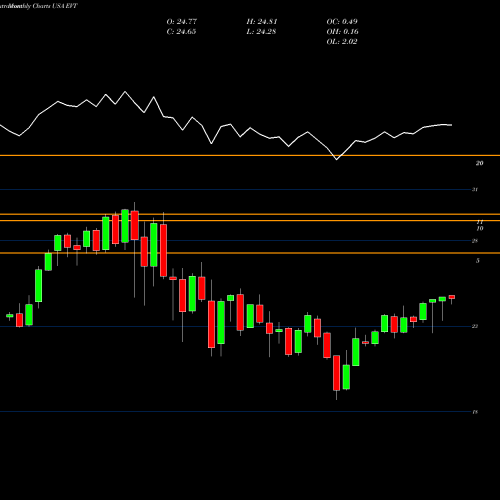
Task: Click the 22 price axis label
Action: (475, 326)
